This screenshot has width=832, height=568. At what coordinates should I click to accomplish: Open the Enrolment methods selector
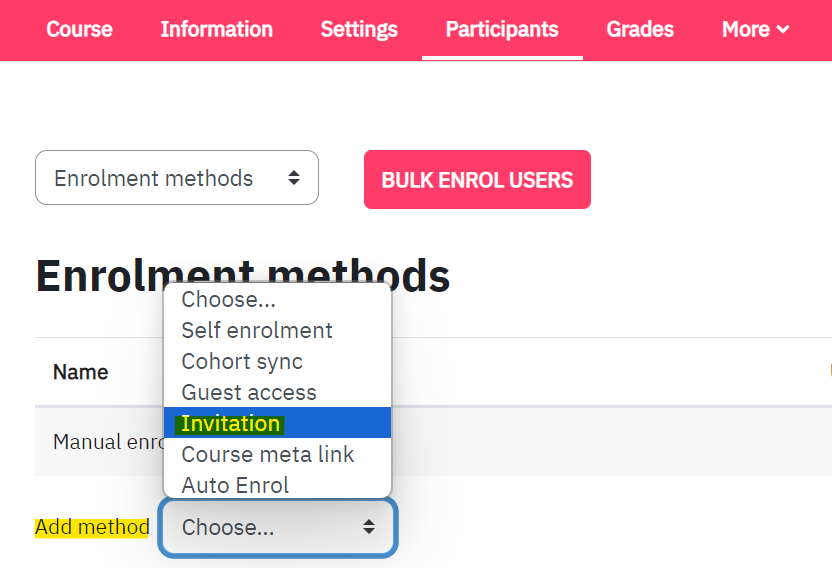(177, 177)
